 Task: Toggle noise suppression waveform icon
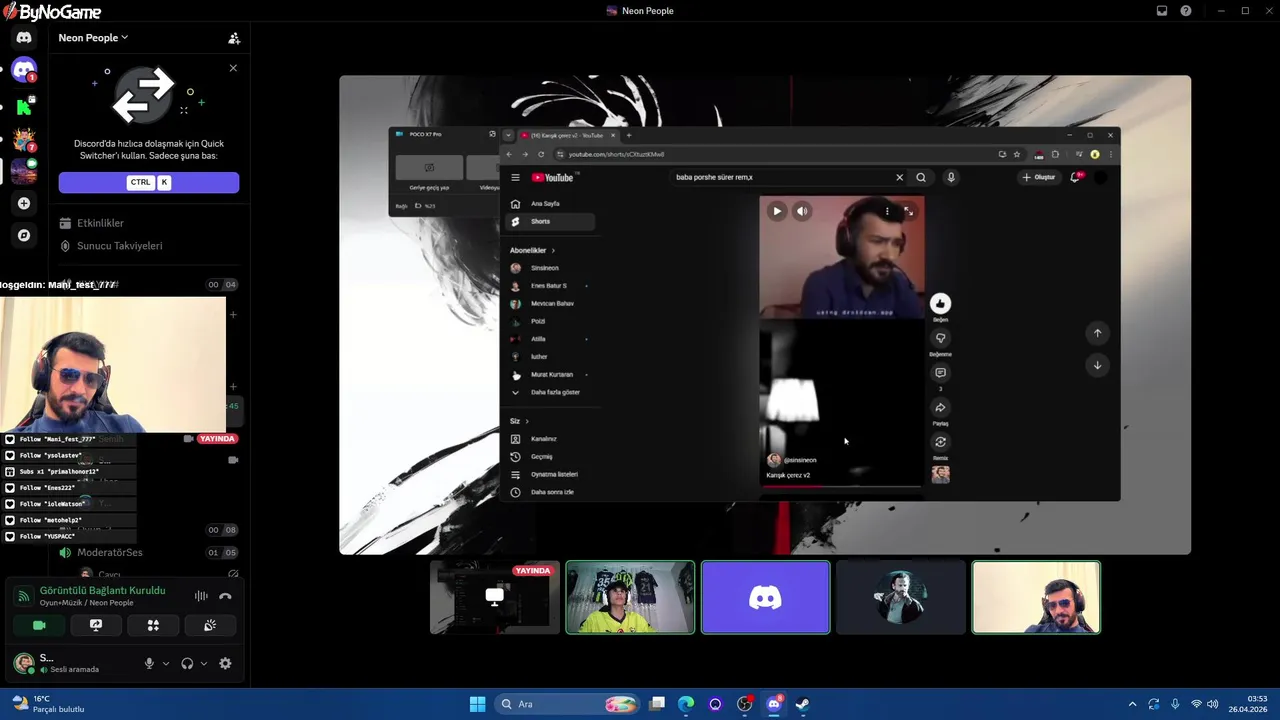(201, 596)
